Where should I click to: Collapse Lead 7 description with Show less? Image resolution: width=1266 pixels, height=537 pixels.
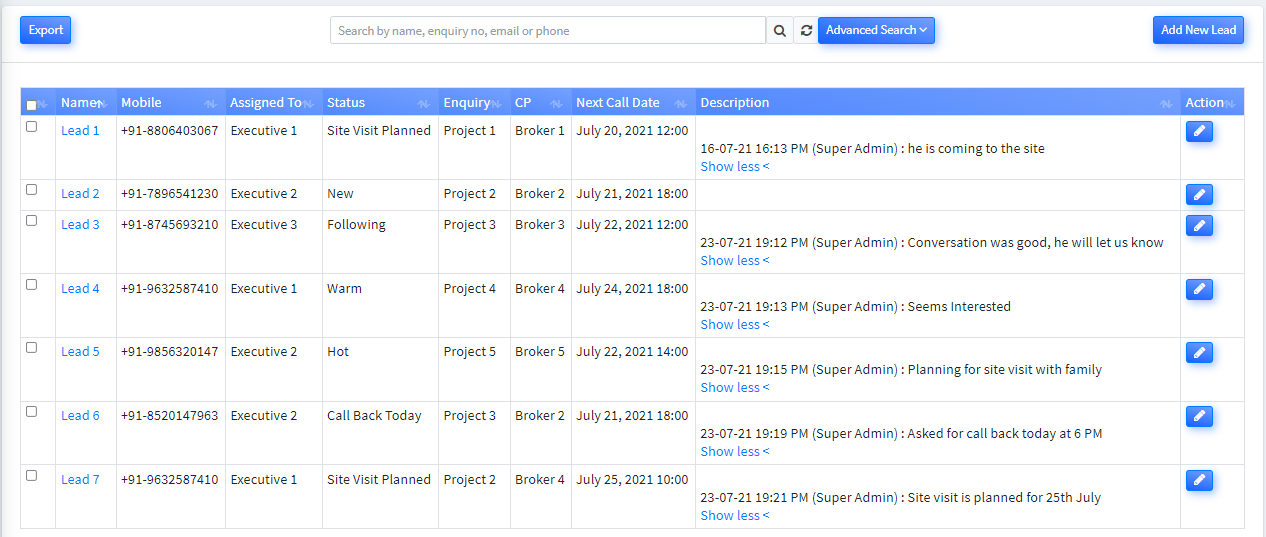[x=735, y=515]
